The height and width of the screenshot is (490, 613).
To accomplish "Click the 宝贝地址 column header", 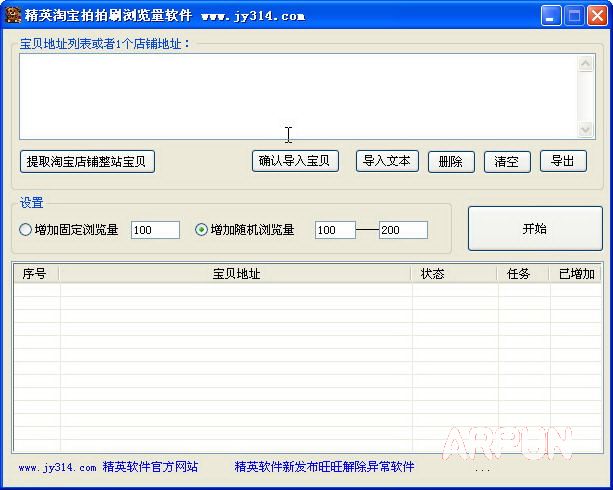I will coord(235,273).
